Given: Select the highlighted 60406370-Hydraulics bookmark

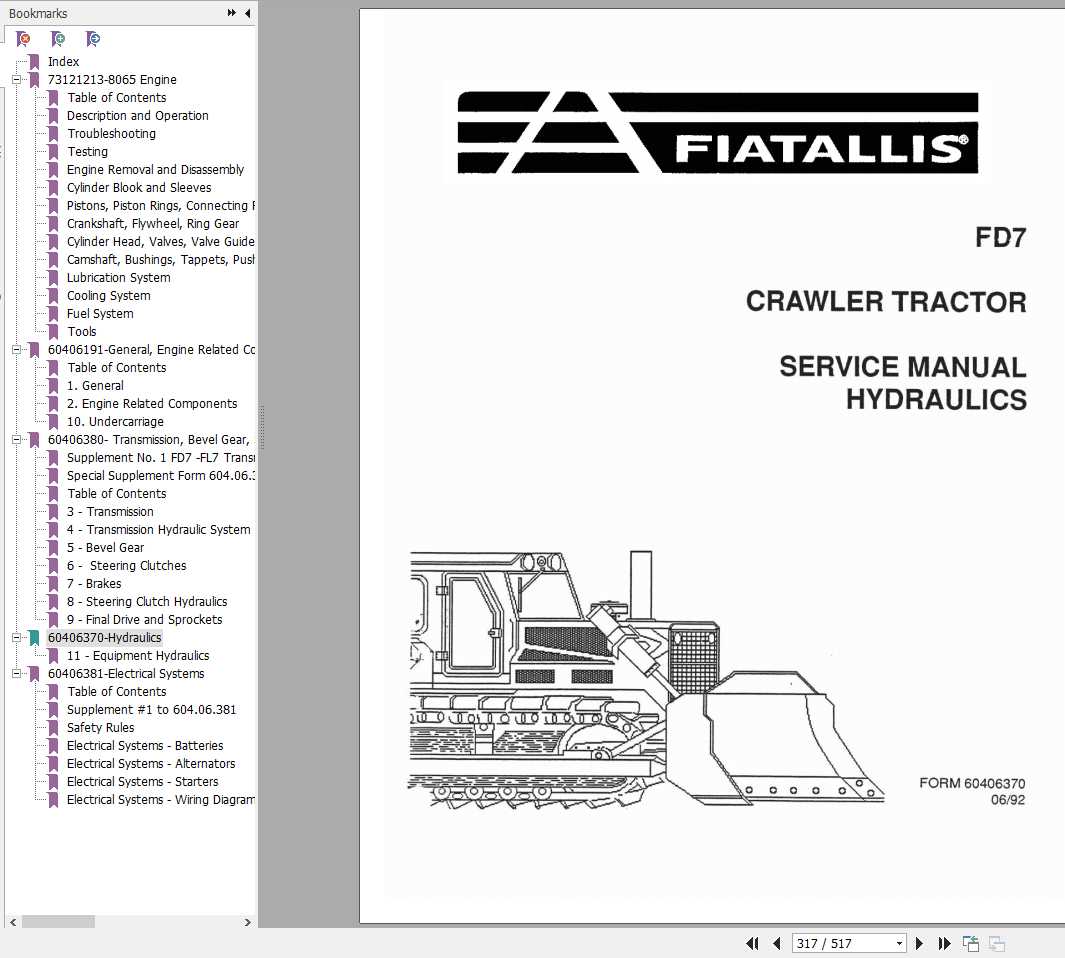Looking at the screenshot, I should click(x=104, y=637).
